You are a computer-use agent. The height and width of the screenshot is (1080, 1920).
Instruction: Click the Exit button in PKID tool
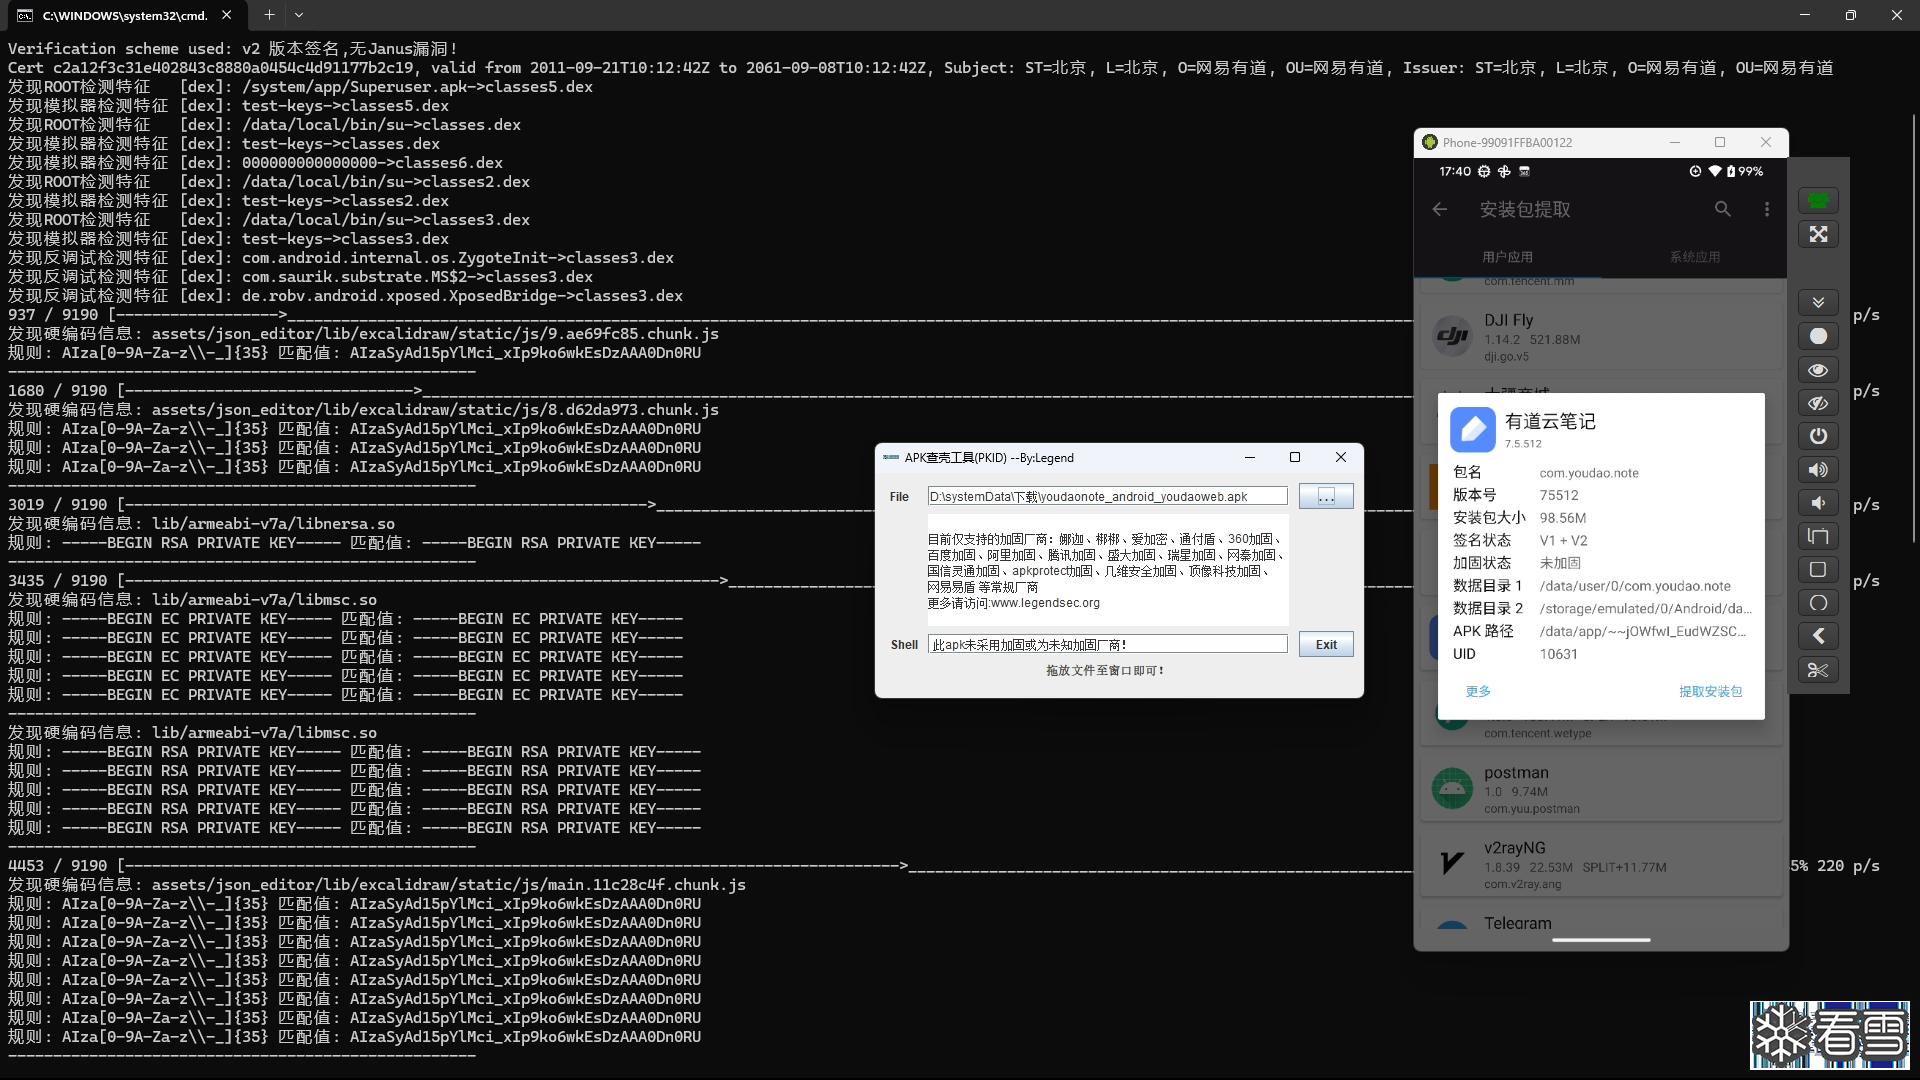[x=1325, y=645]
